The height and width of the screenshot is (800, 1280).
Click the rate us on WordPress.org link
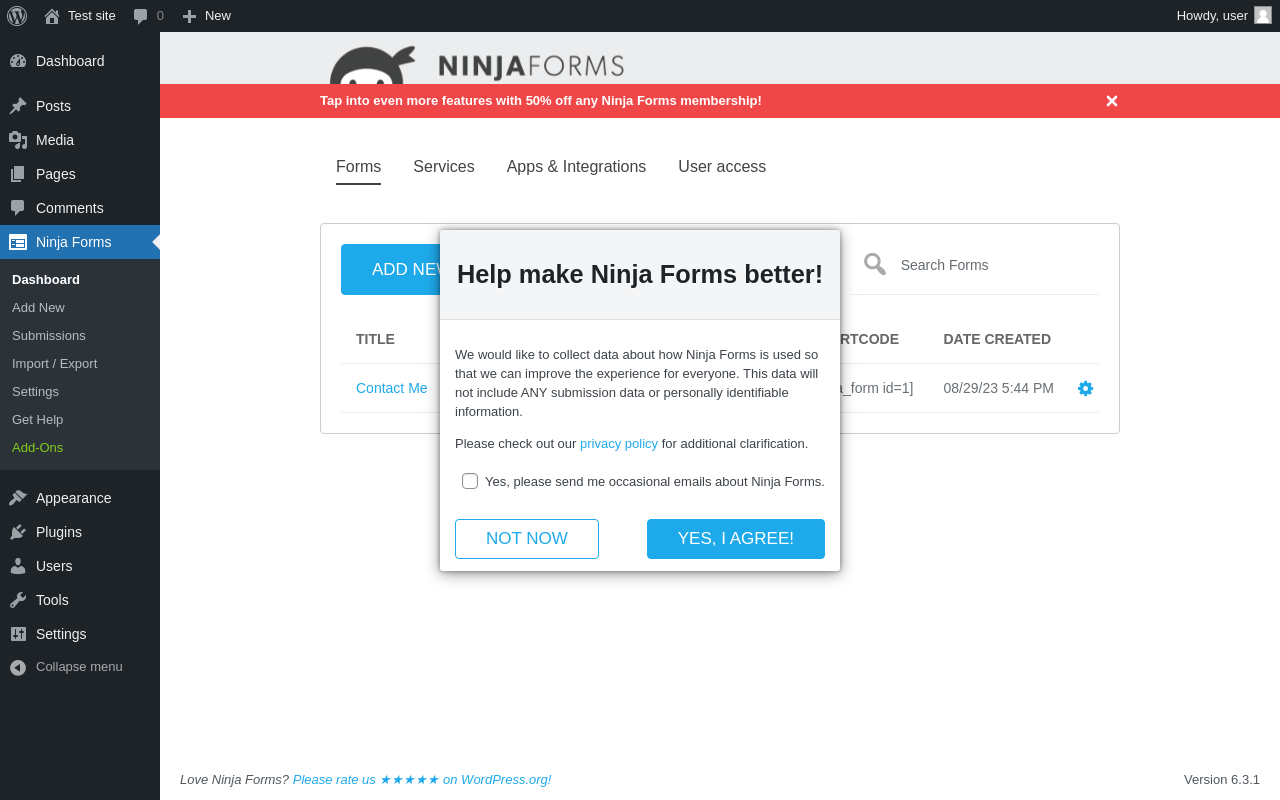tap(422, 779)
